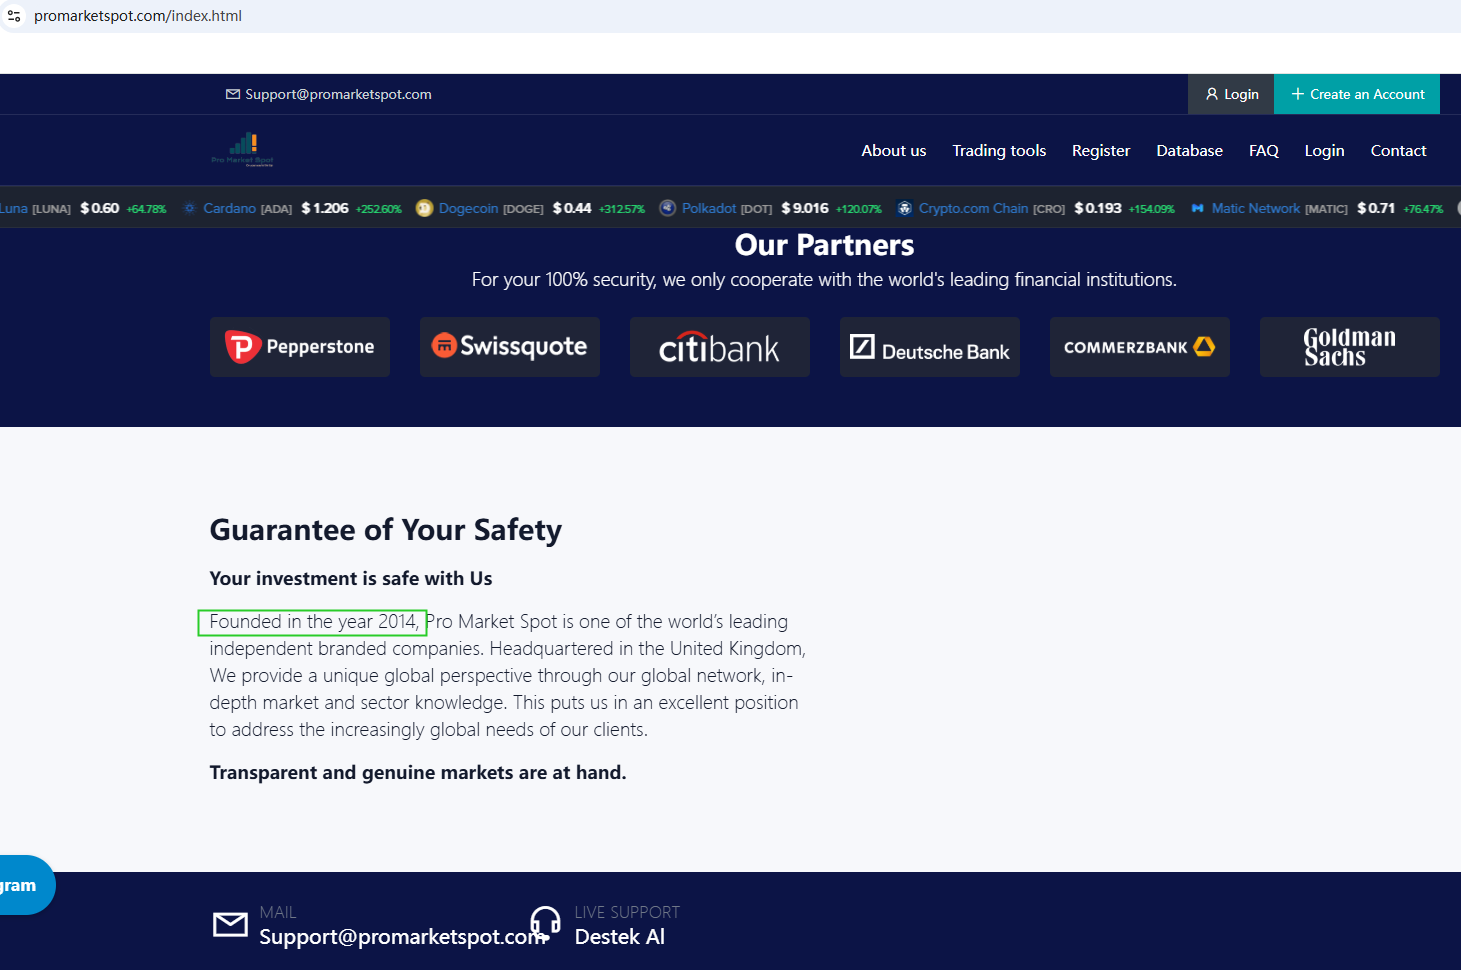The height and width of the screenshot is (970, 1461).
Task: Open the Telegram floating button
Action: point(26,885)
